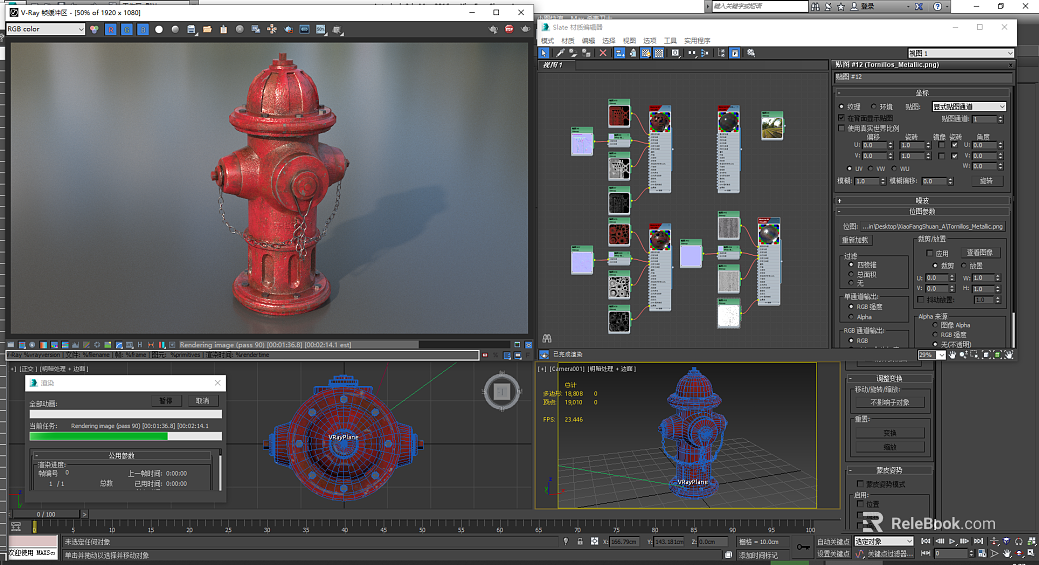Select the 总面积 filtering radio button
Image resolution: width=1039 pixels, height=565 pixels.
point(851,274)
